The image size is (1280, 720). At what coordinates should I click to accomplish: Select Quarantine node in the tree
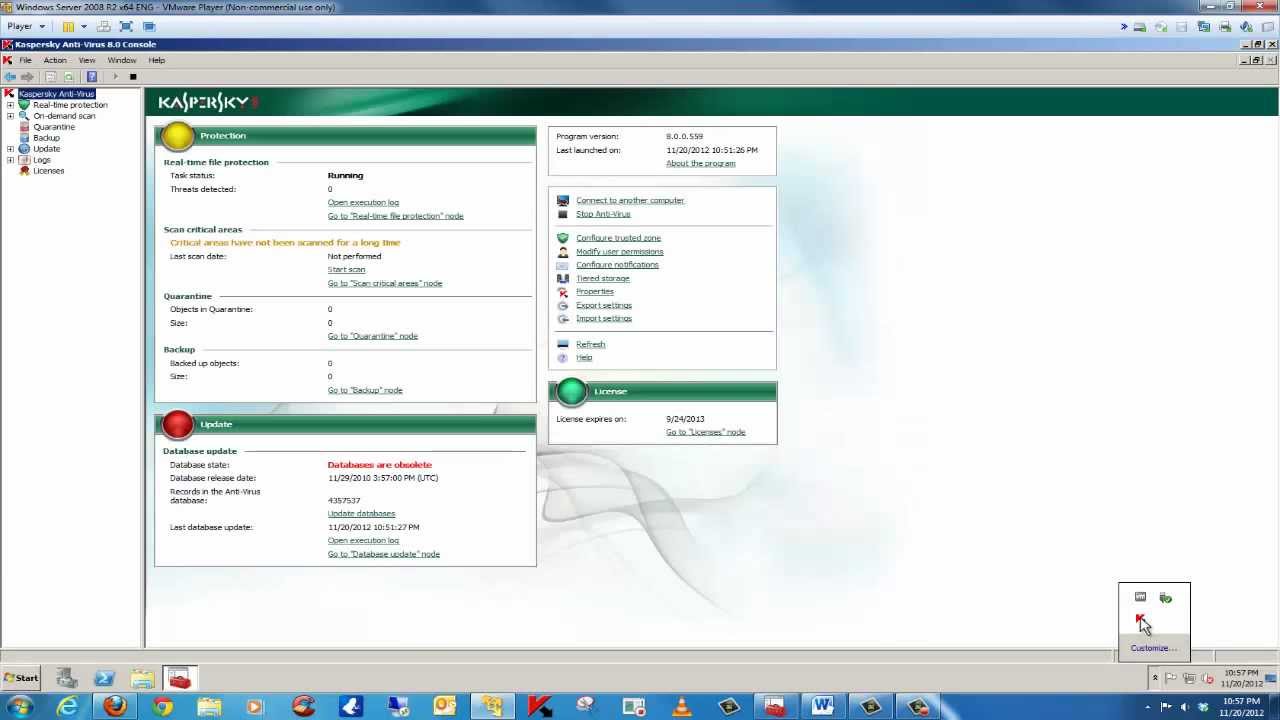[54, 127]
